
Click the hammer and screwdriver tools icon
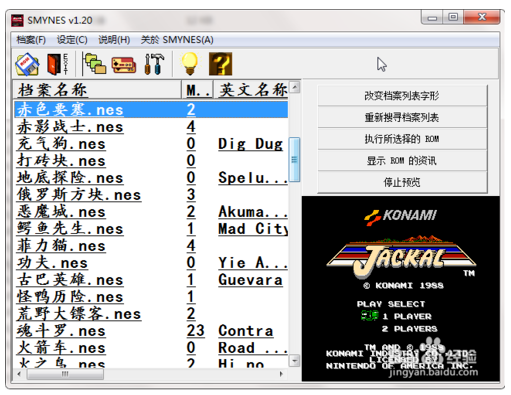point(154,64)
